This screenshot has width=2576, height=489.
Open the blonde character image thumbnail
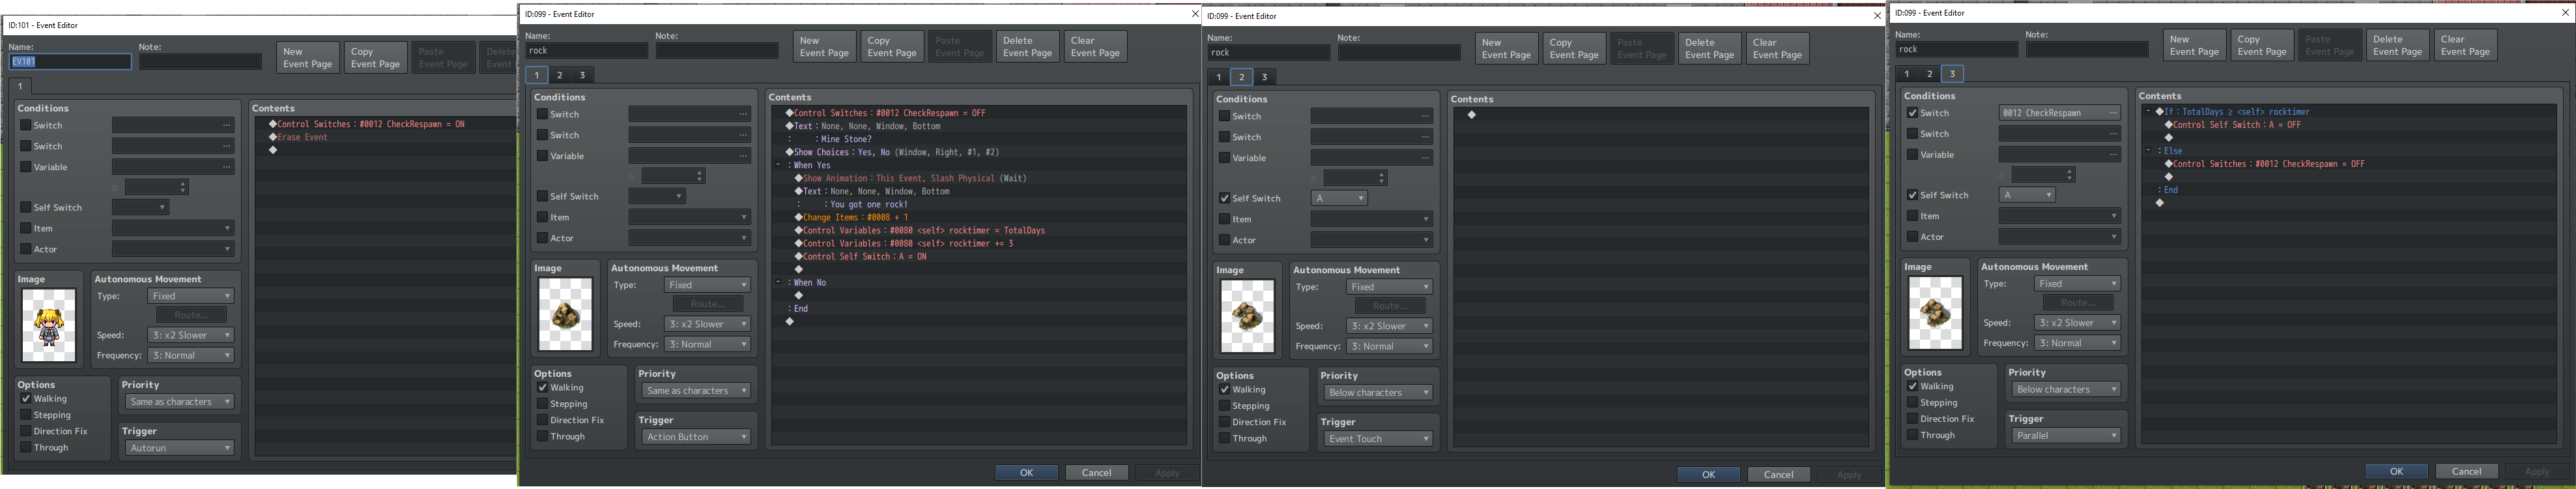coord(49,325)
